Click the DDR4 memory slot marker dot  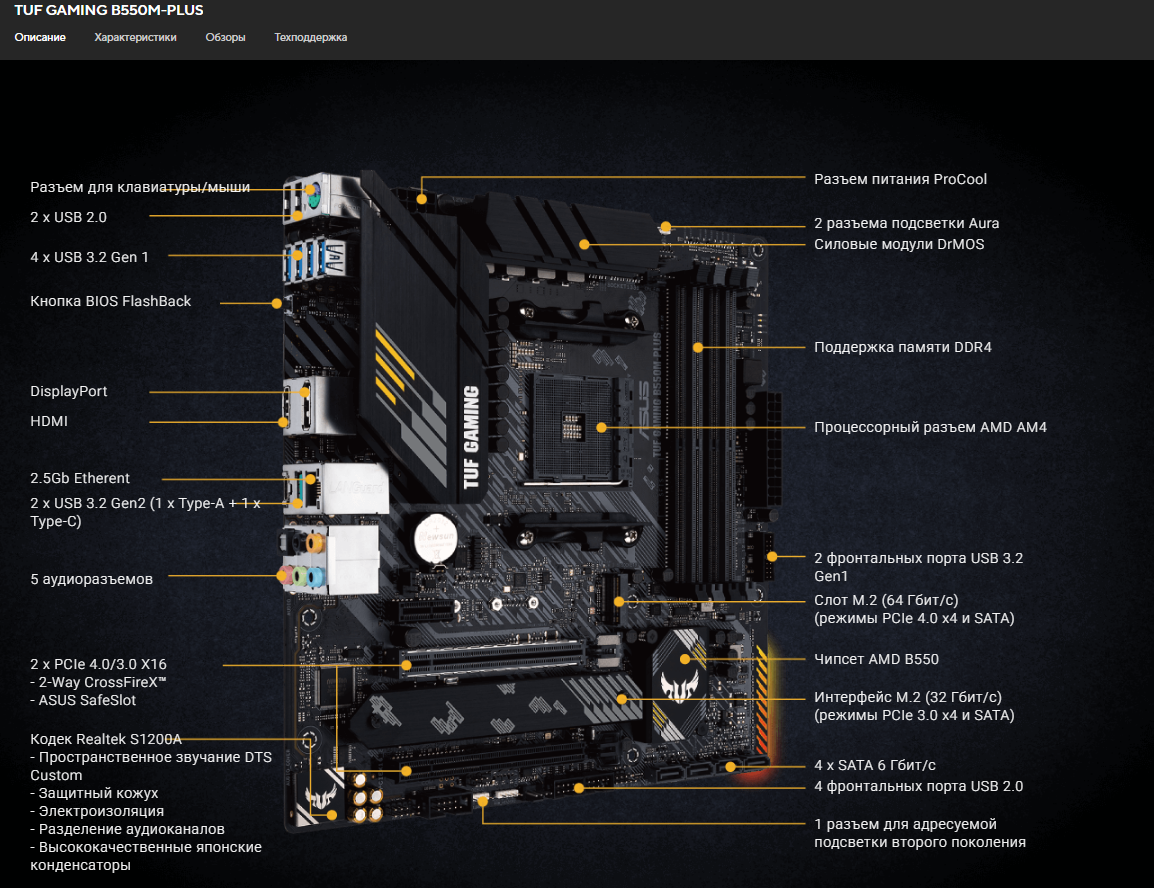tap(698, 347)
